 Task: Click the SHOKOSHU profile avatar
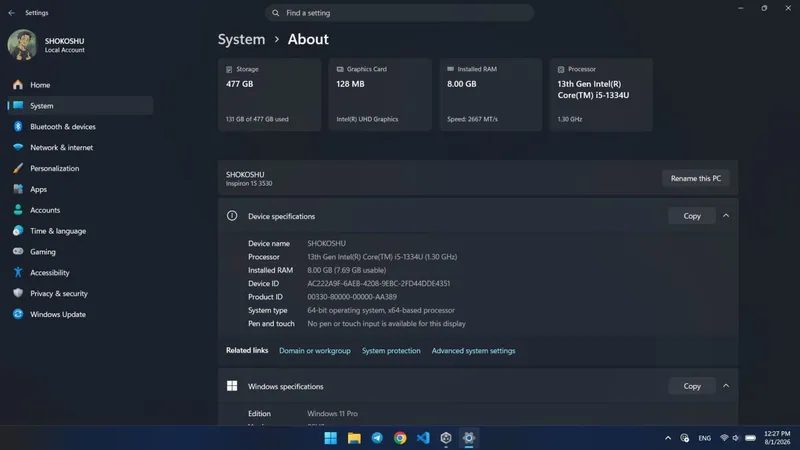pyautogui.click(x=22, y=45)
